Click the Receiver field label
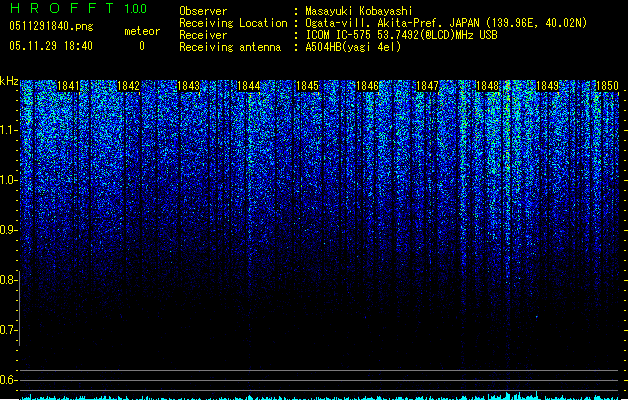The image size is (629, 400). [x=203, y=35]
